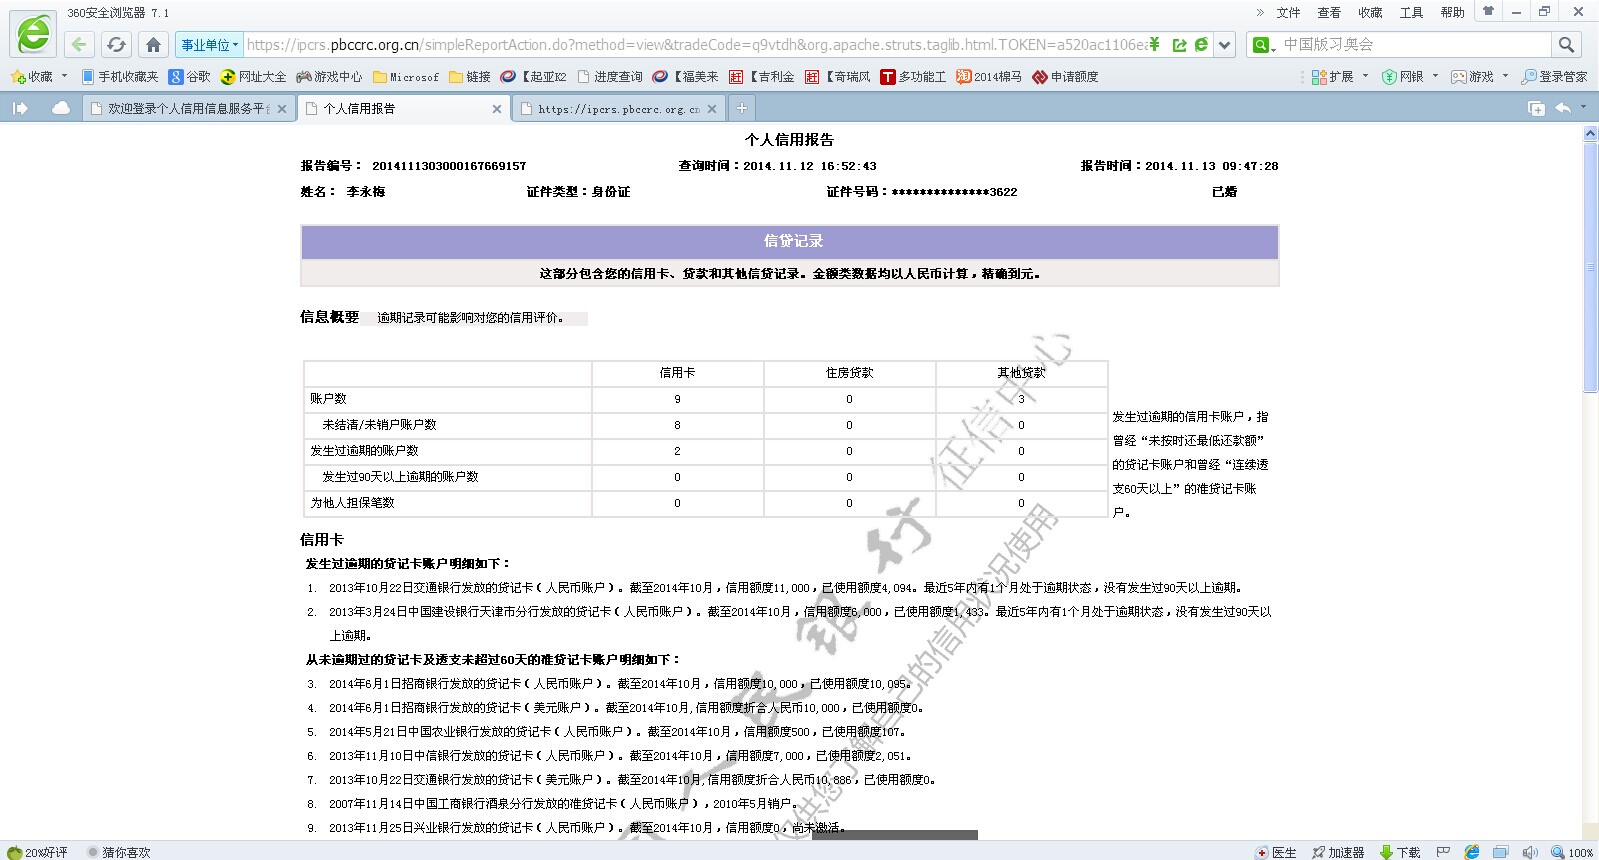The width and height of the screenshot is (1599, 860).
Task: Open the 谷歌 bookmark
Action: click(x=190, y=77)
